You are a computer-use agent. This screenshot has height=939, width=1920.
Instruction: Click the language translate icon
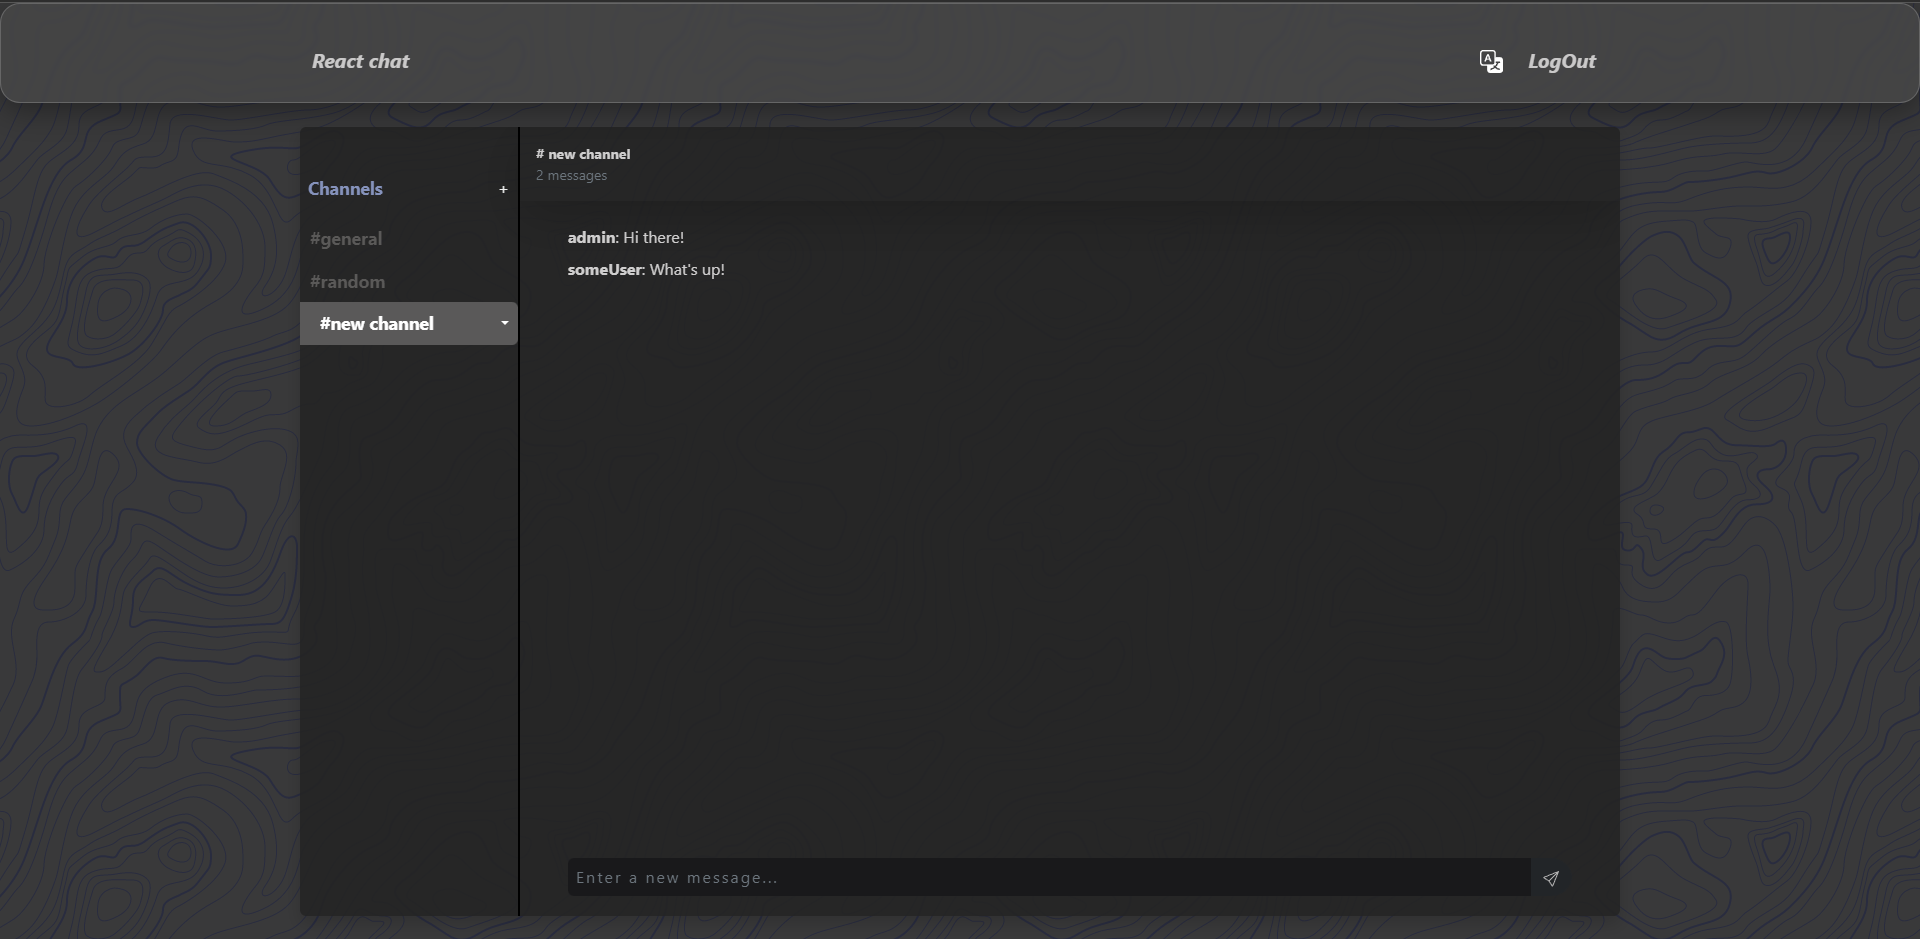pyautogui.click(x=1491, y=61)
